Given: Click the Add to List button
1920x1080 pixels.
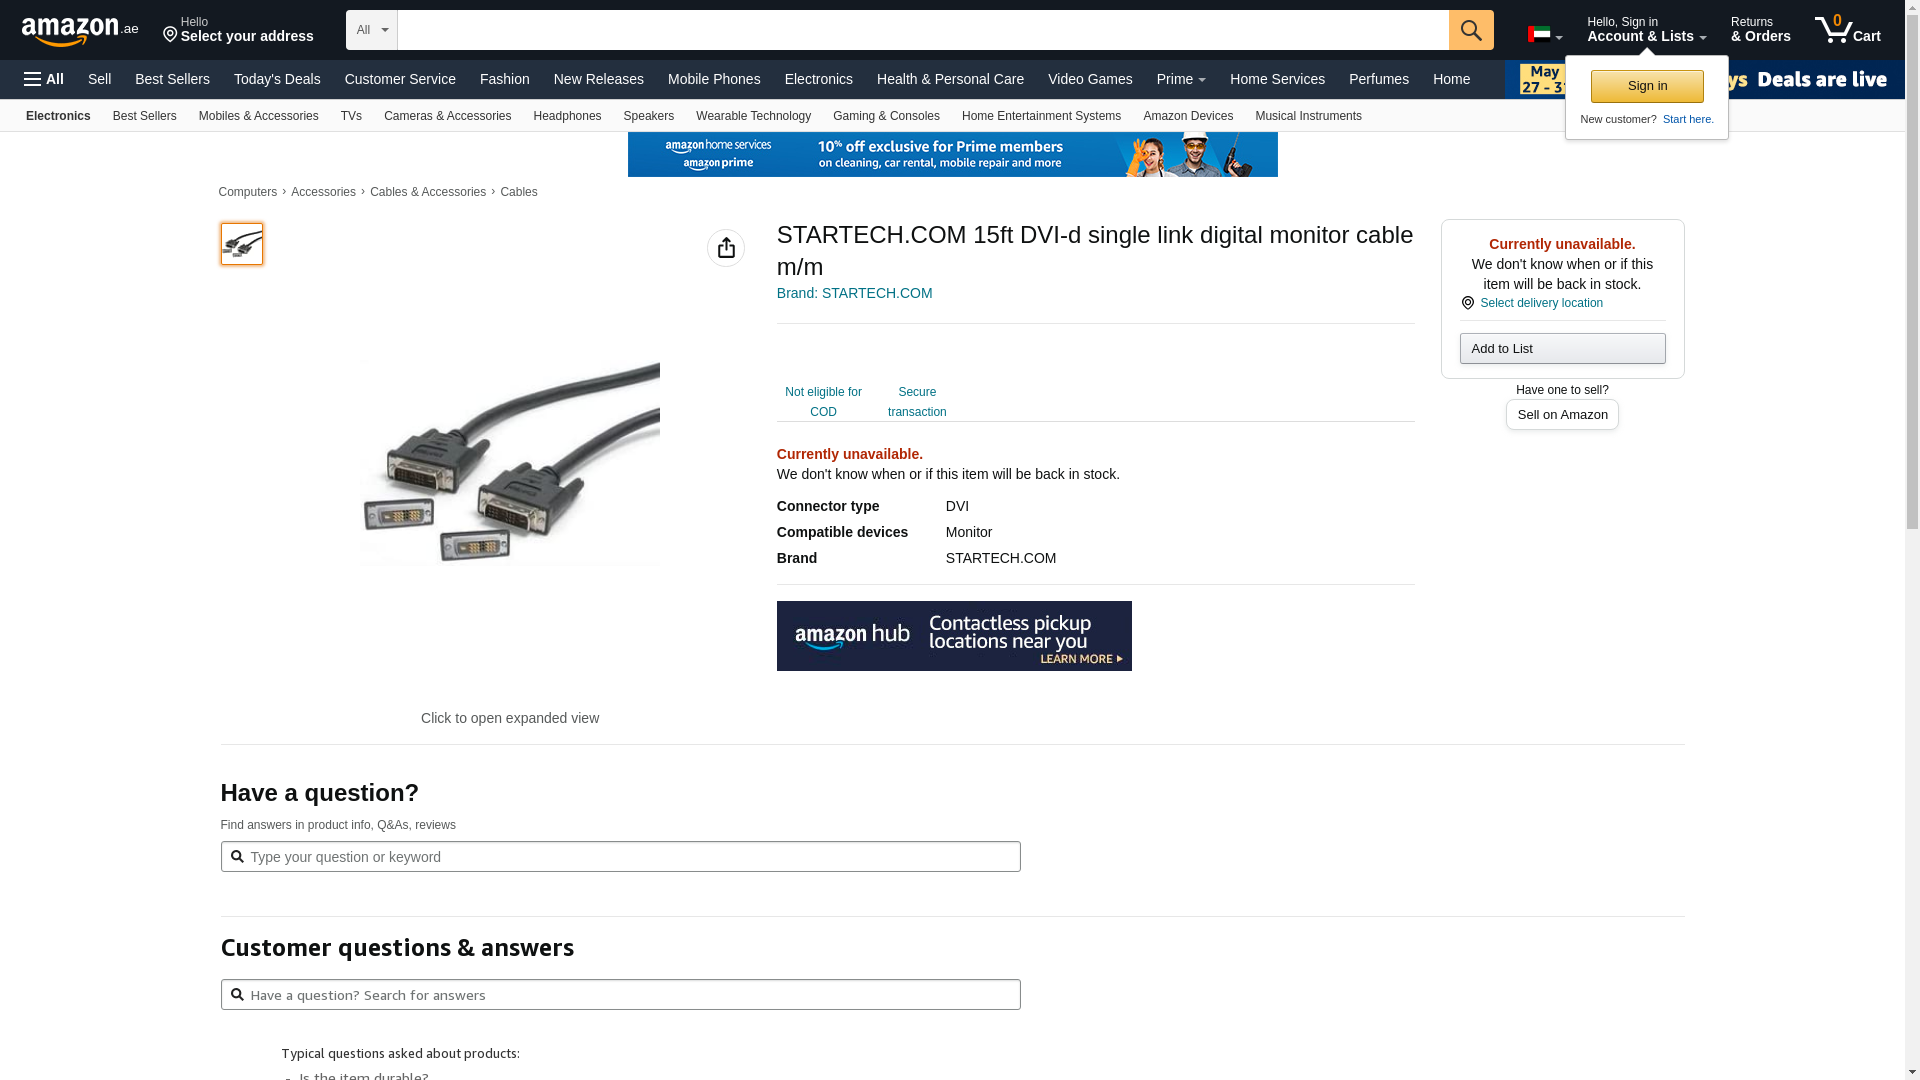Looking at the screenshot, I should point(1561,349).
